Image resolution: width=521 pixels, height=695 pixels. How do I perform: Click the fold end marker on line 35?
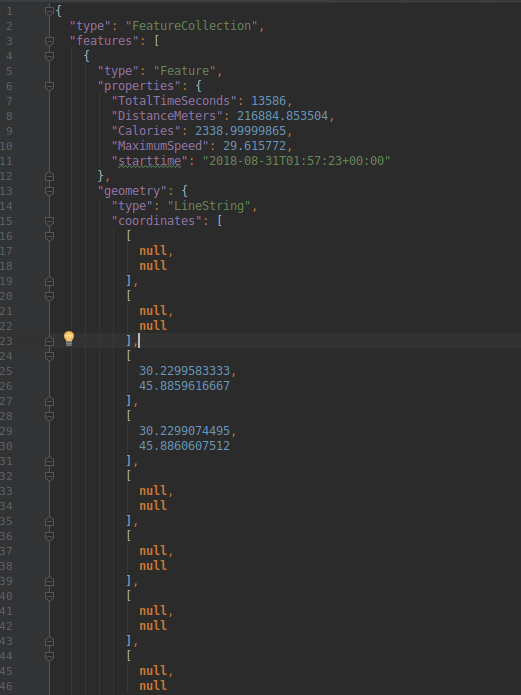pyautogui.click(x=50, y=521)
